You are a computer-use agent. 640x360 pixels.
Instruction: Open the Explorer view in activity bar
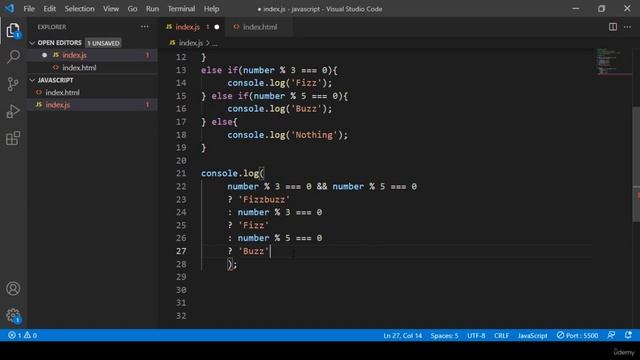pos(13,30)
